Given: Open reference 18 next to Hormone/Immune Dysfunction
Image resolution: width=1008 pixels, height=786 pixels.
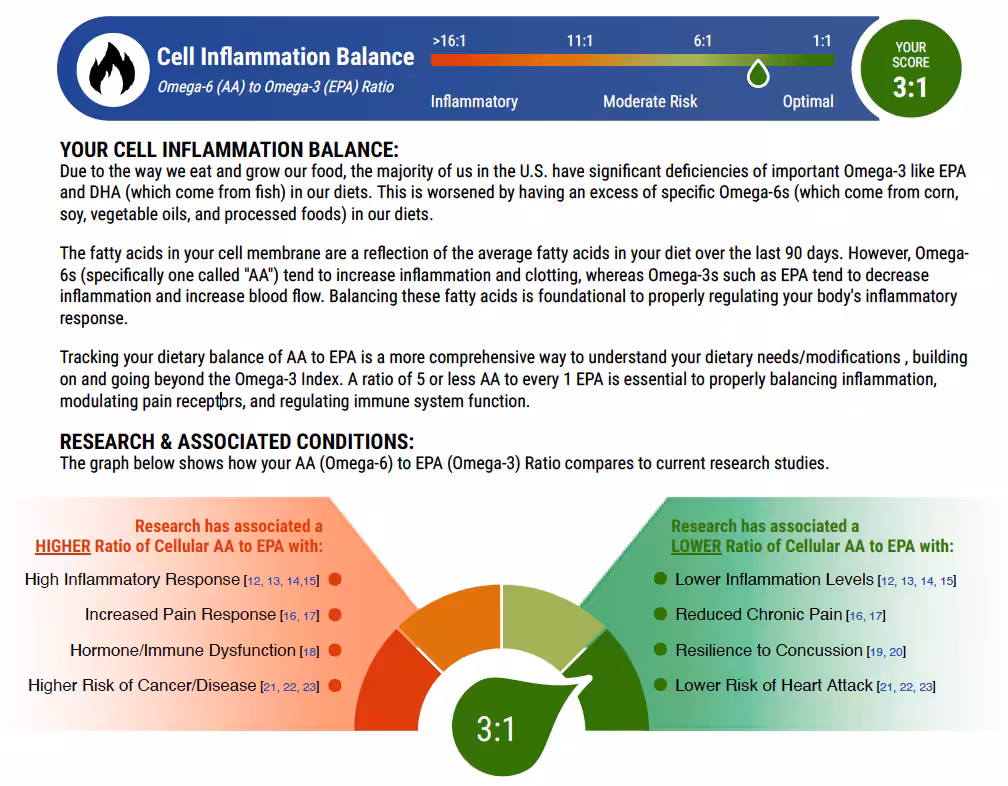Looking at the screenshot, I should (310, 652).
